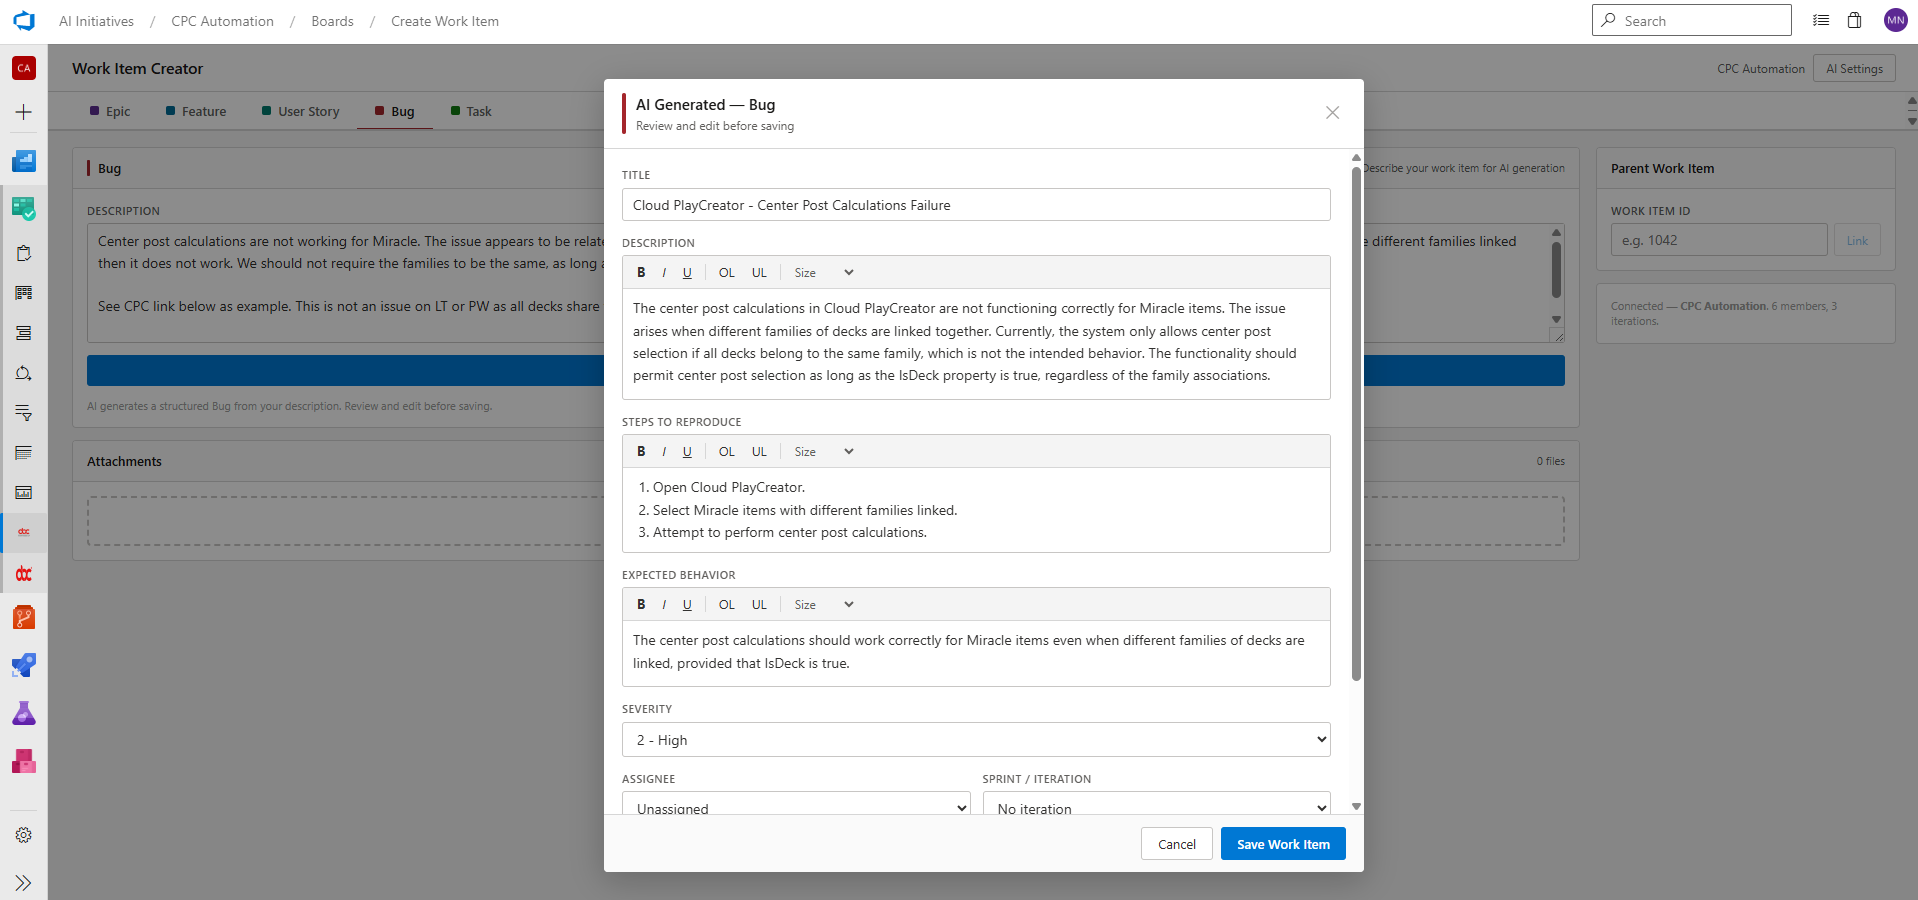This screenshot has height=900, width=1918.
Task: Open CPC Automation breadcrumb link
Action: tap(222, 21)
